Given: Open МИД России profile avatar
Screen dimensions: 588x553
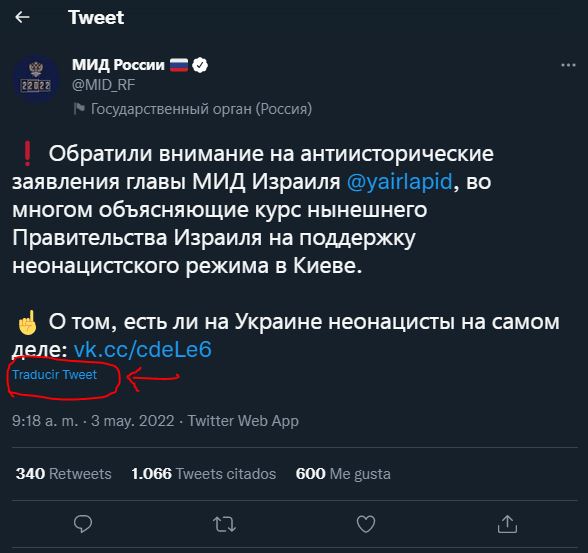Looking at the screenshot, I should [36, 79].
